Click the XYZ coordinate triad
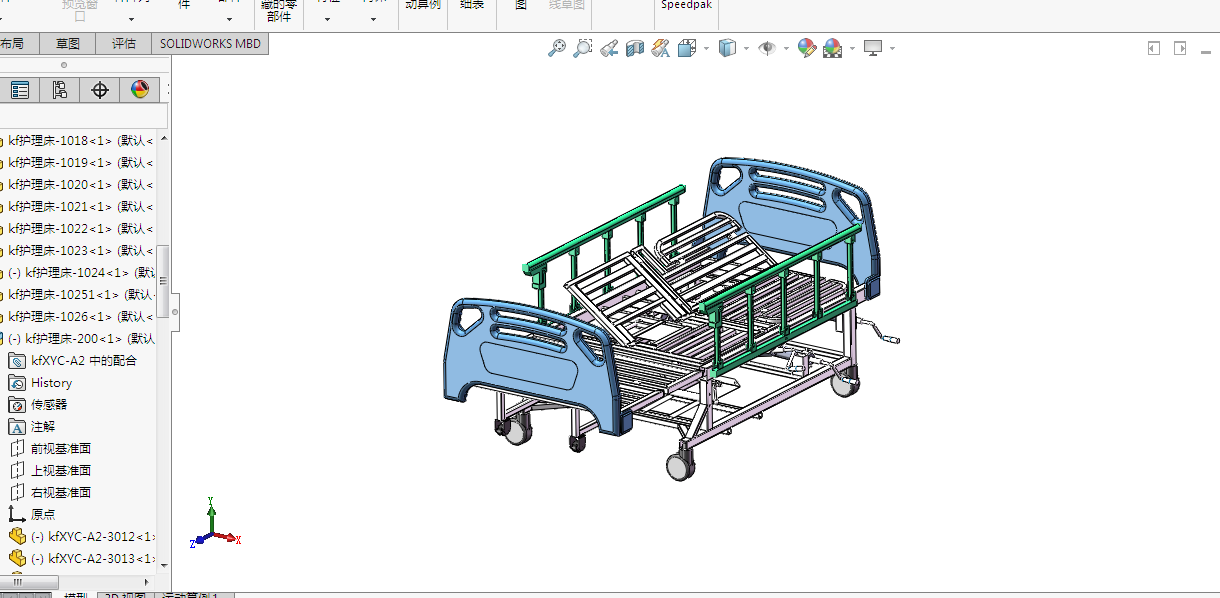Viewport: 1220px width, 598px height. coord(214,523)
